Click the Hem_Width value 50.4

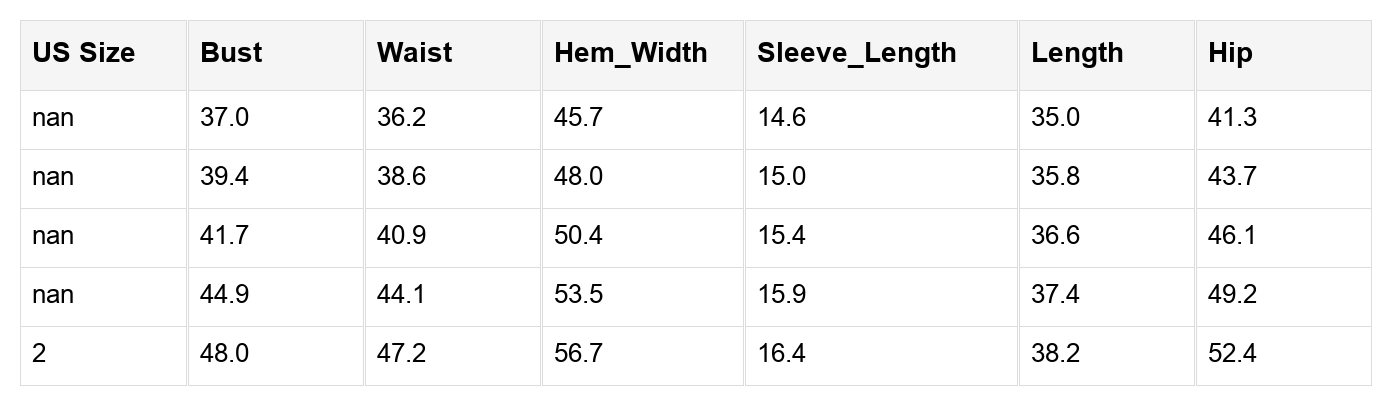click(x=578, y=236)
